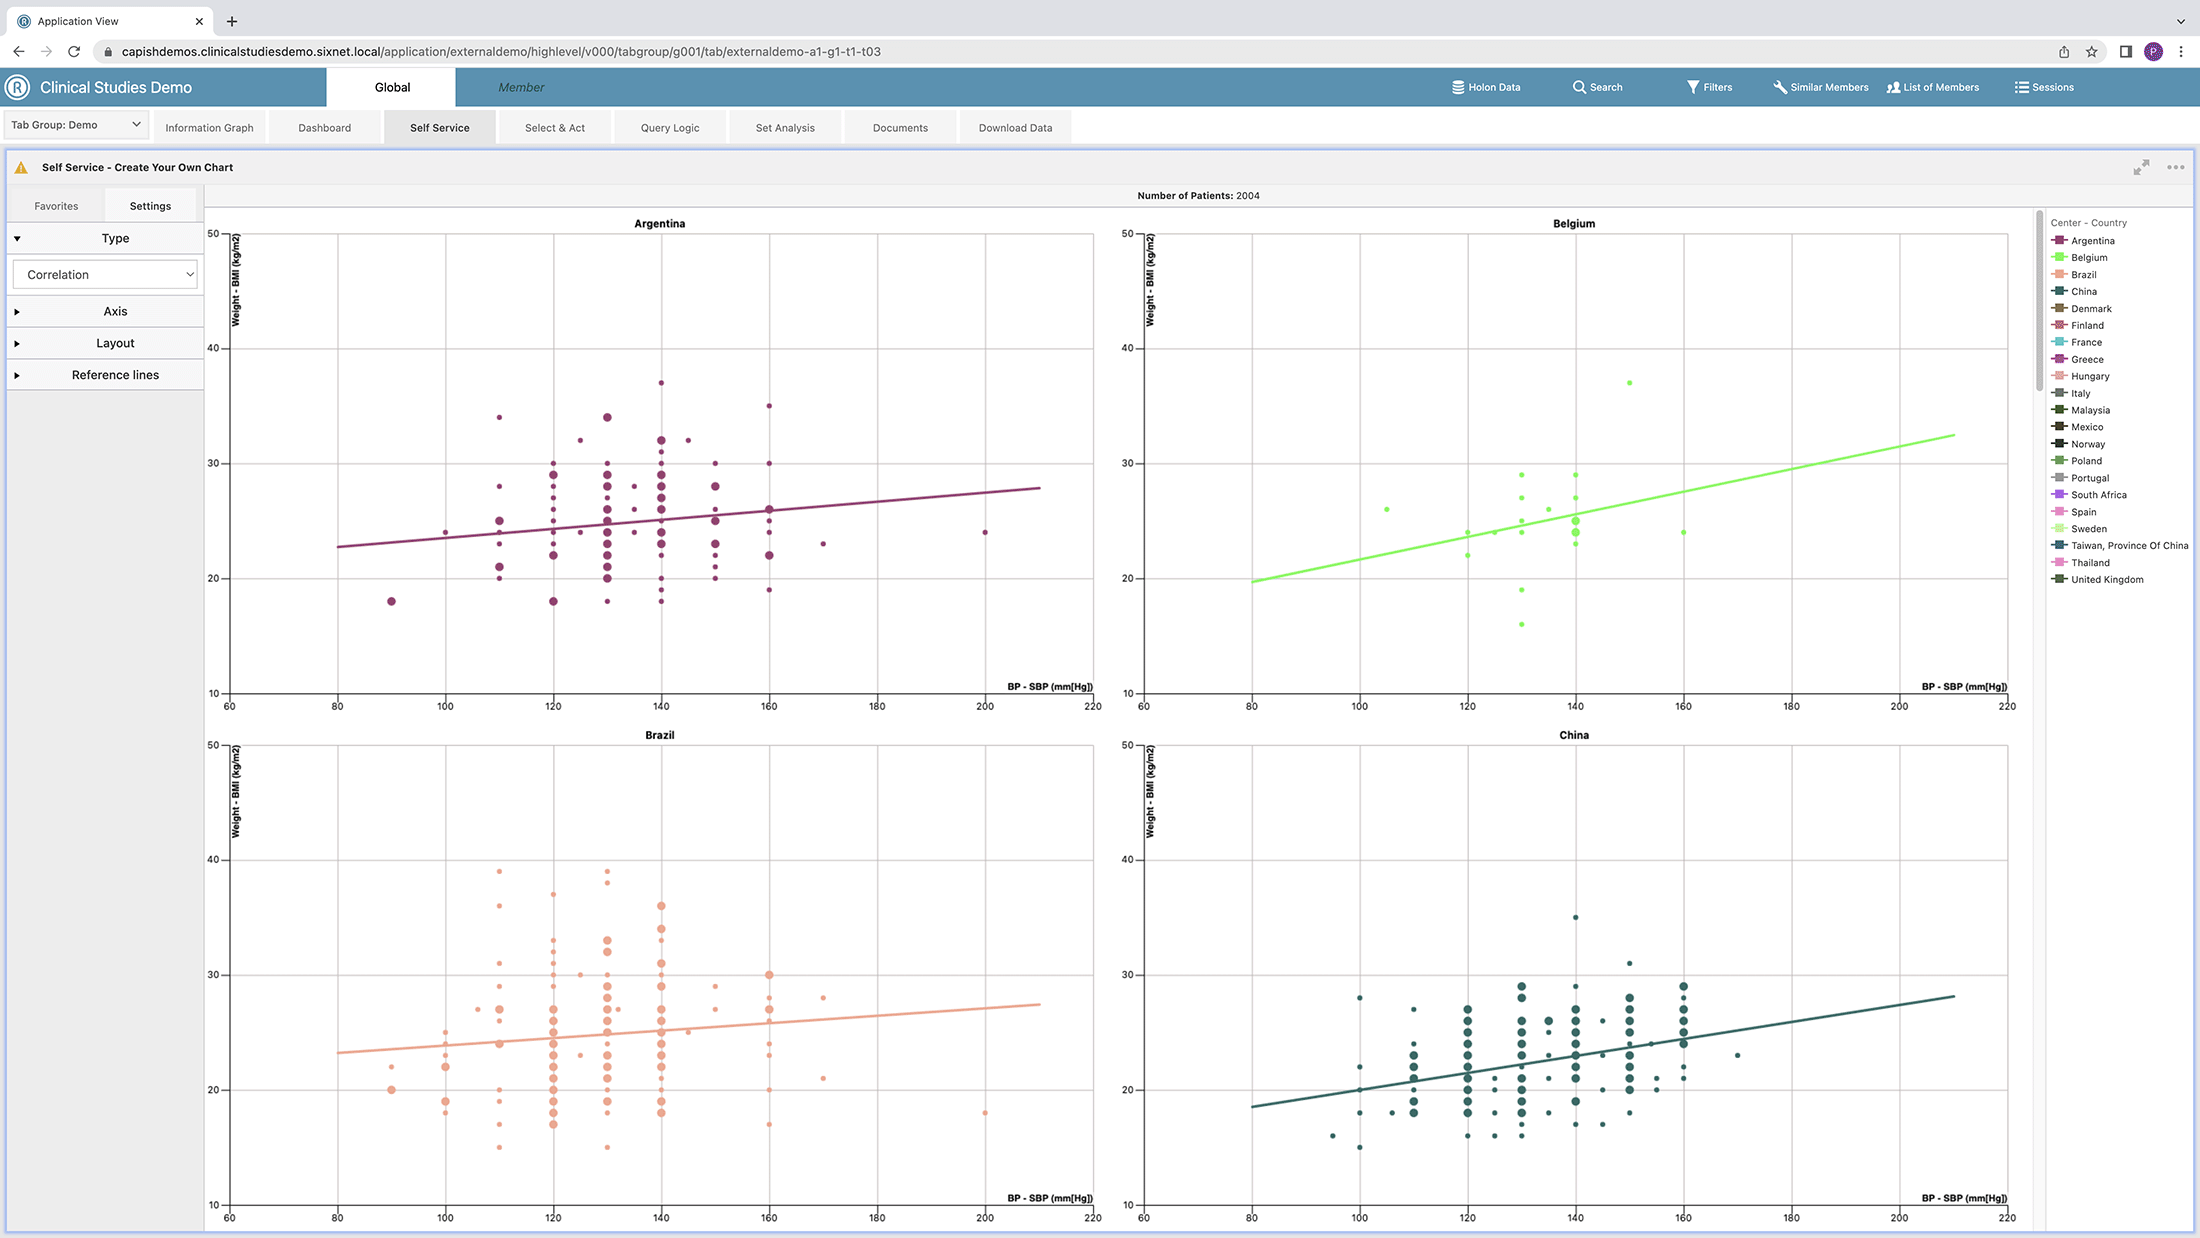Toggle the United Kingdom legend entry
This screenshot has width=2200, height=1238.
[x=2106, y=580]
